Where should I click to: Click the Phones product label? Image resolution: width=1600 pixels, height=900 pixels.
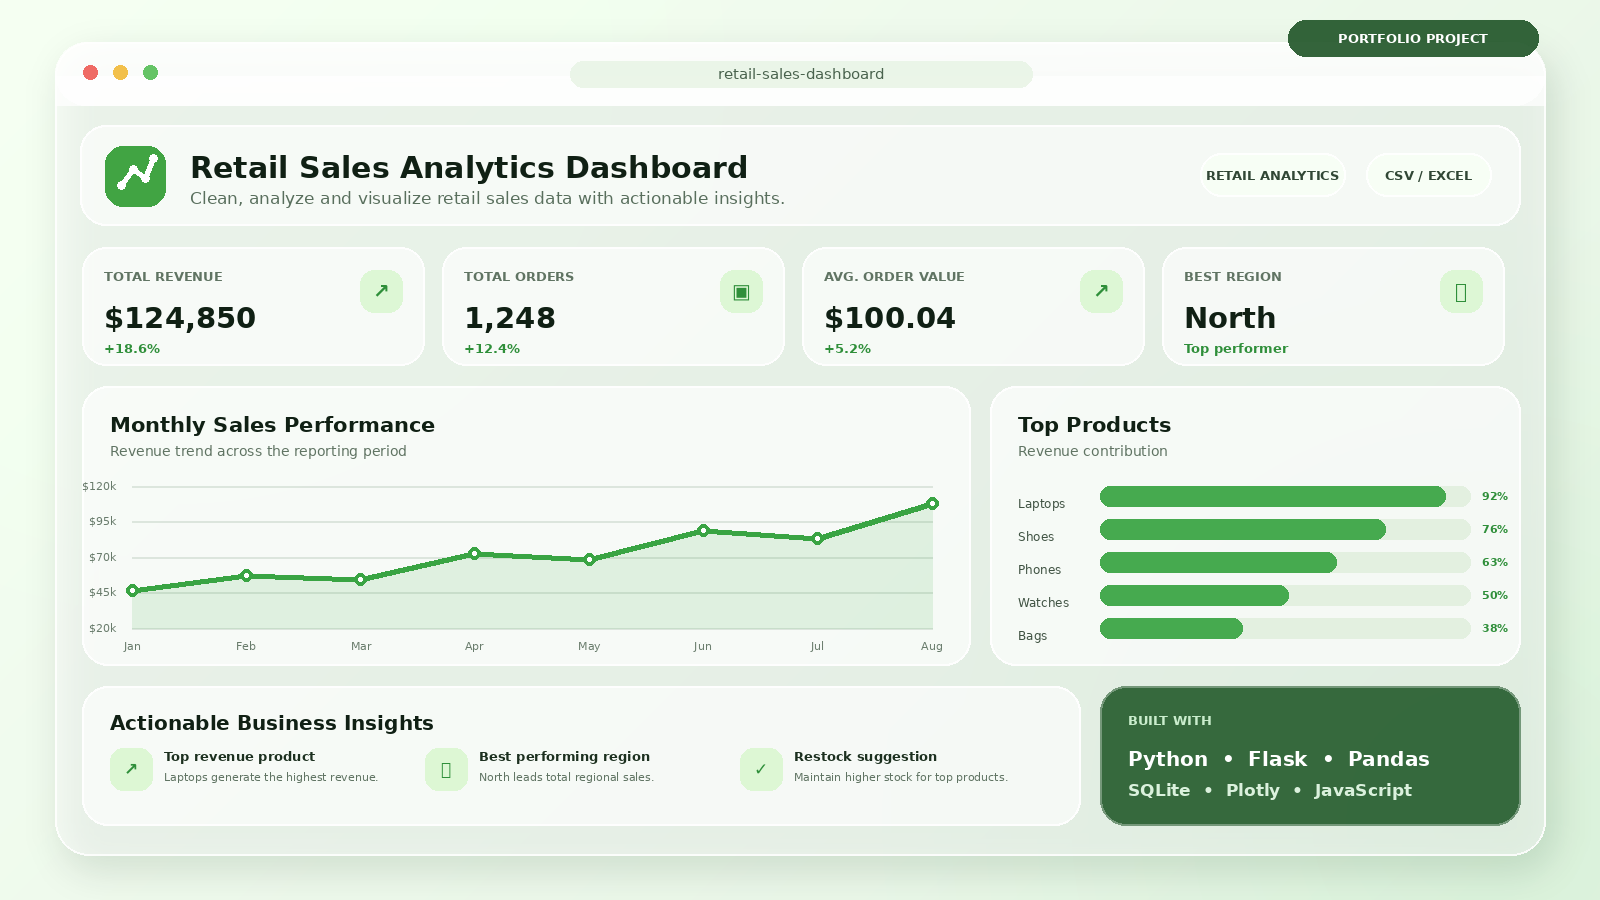pyautogui.click(x=1040, y=570)
